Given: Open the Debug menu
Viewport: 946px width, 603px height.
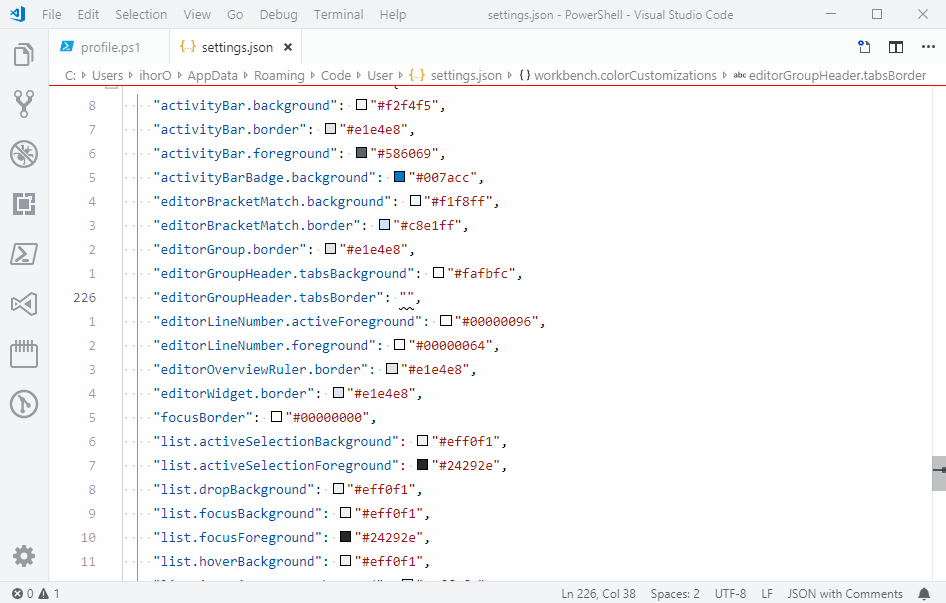Looking at the screenshot, I should pyautogui.click(x=279, y=14).
